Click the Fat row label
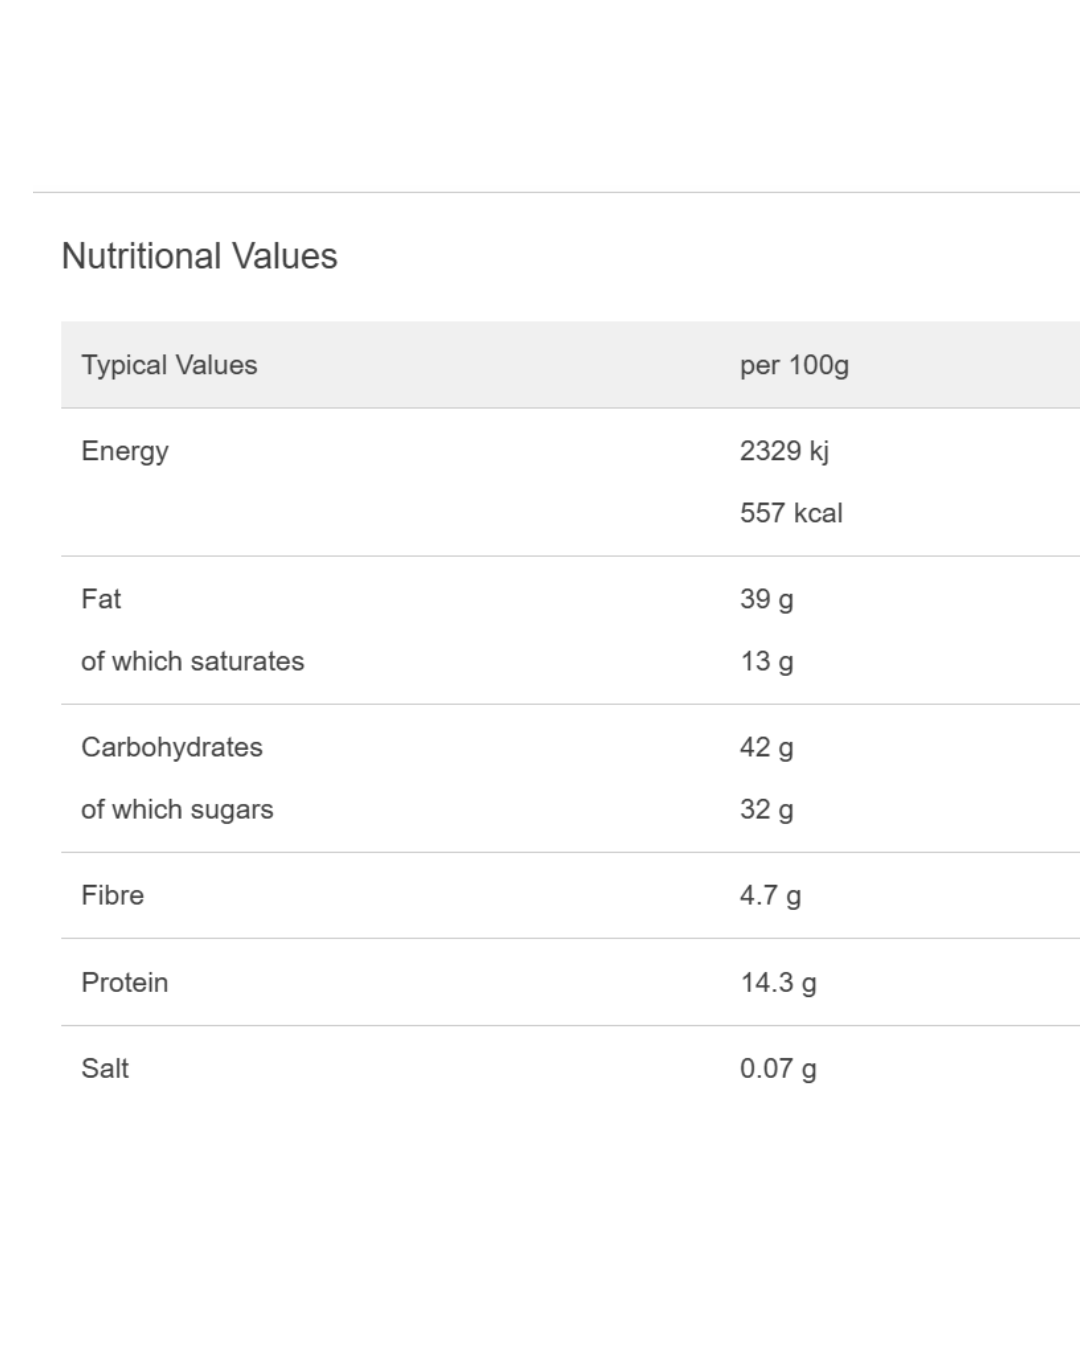 [101, 599]
